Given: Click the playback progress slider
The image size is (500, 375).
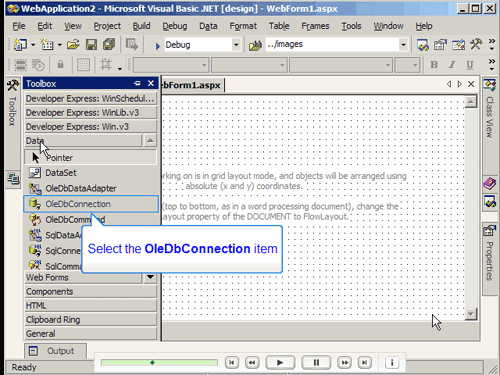Looking at the screenshot, I should [159, 362].
